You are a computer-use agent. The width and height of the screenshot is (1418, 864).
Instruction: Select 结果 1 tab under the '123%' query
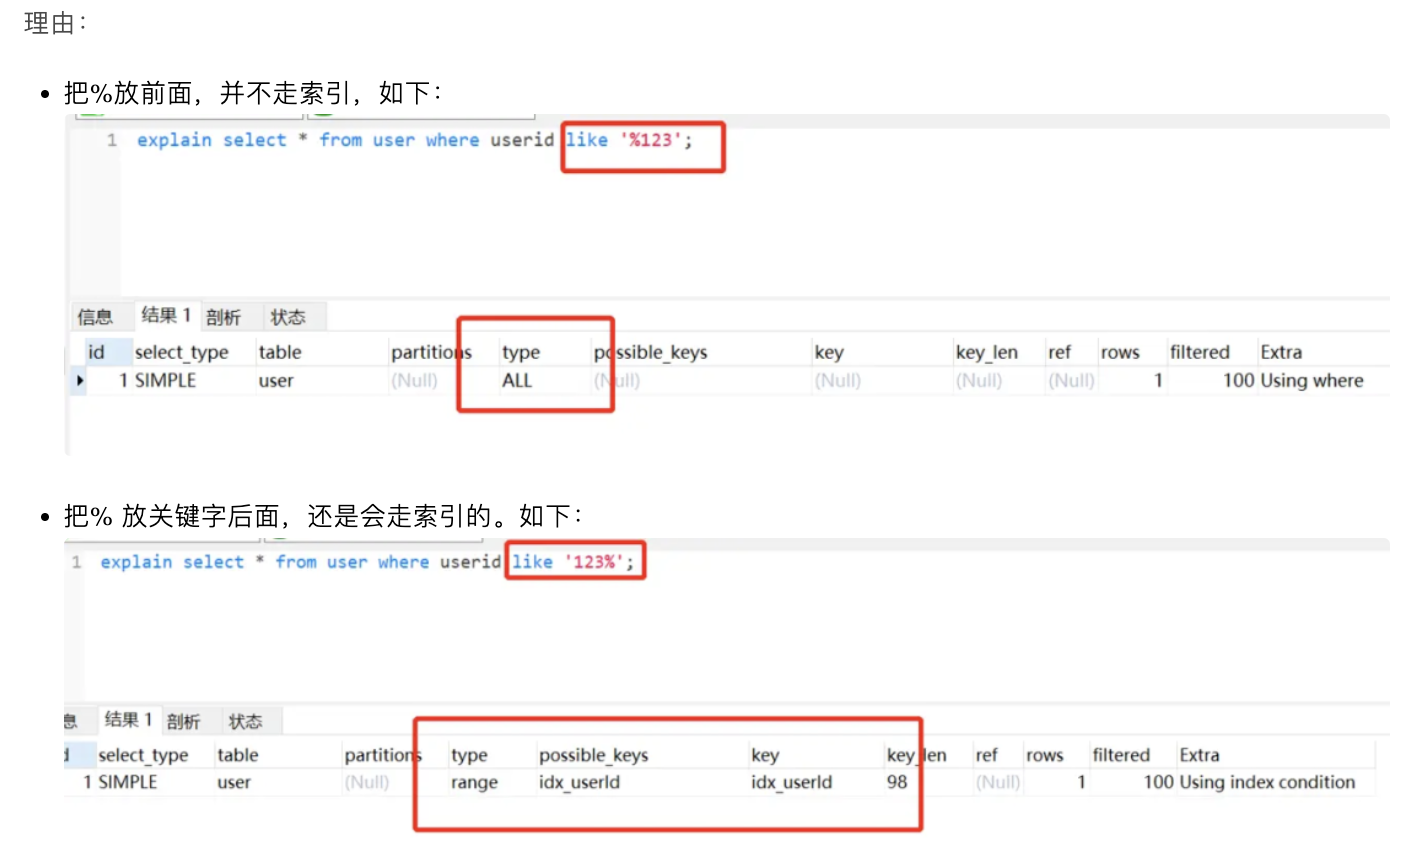coord(128,720)
